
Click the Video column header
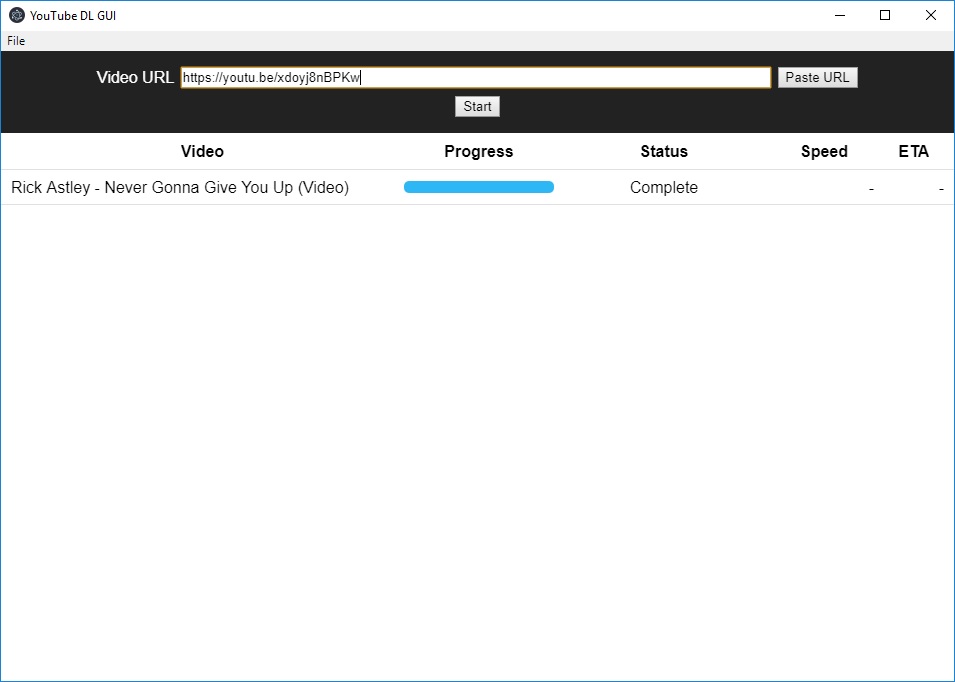pyautogui.click(x=202, y=151)
